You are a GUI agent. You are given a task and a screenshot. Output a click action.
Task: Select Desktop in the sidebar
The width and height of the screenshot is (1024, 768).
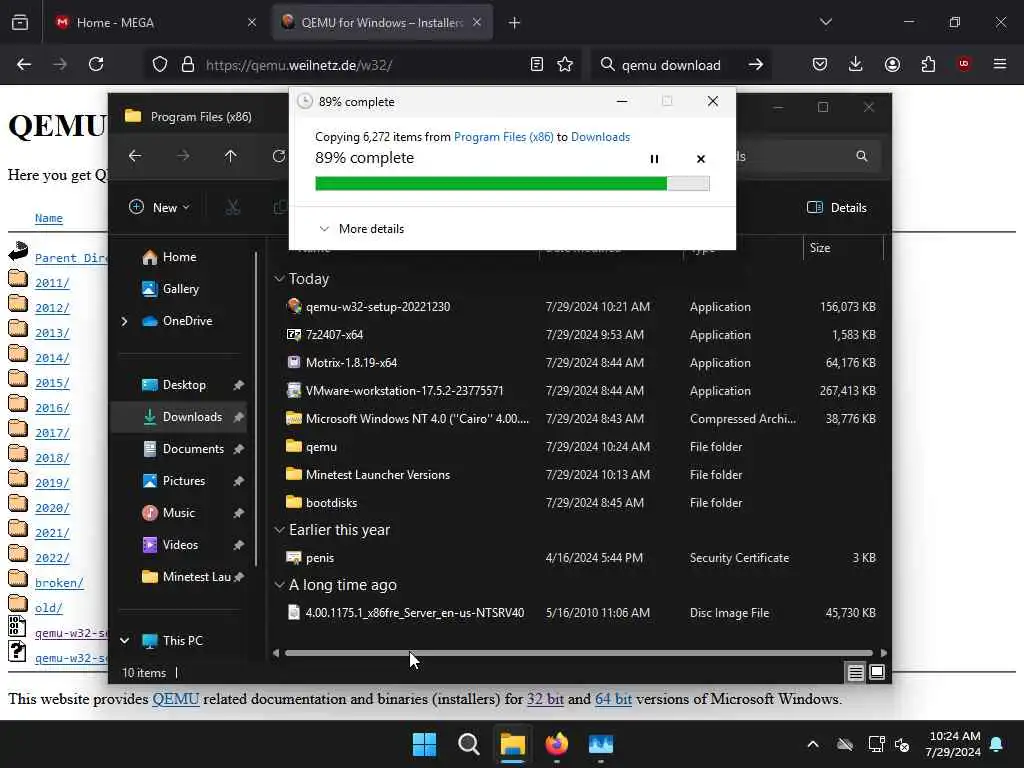pos(176,385)
